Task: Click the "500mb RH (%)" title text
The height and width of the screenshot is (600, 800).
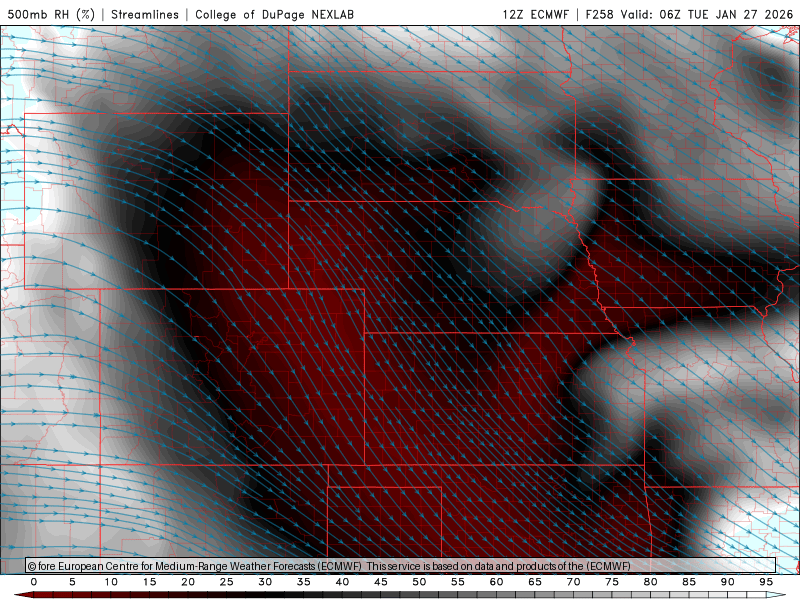Action: coord(51,14)
